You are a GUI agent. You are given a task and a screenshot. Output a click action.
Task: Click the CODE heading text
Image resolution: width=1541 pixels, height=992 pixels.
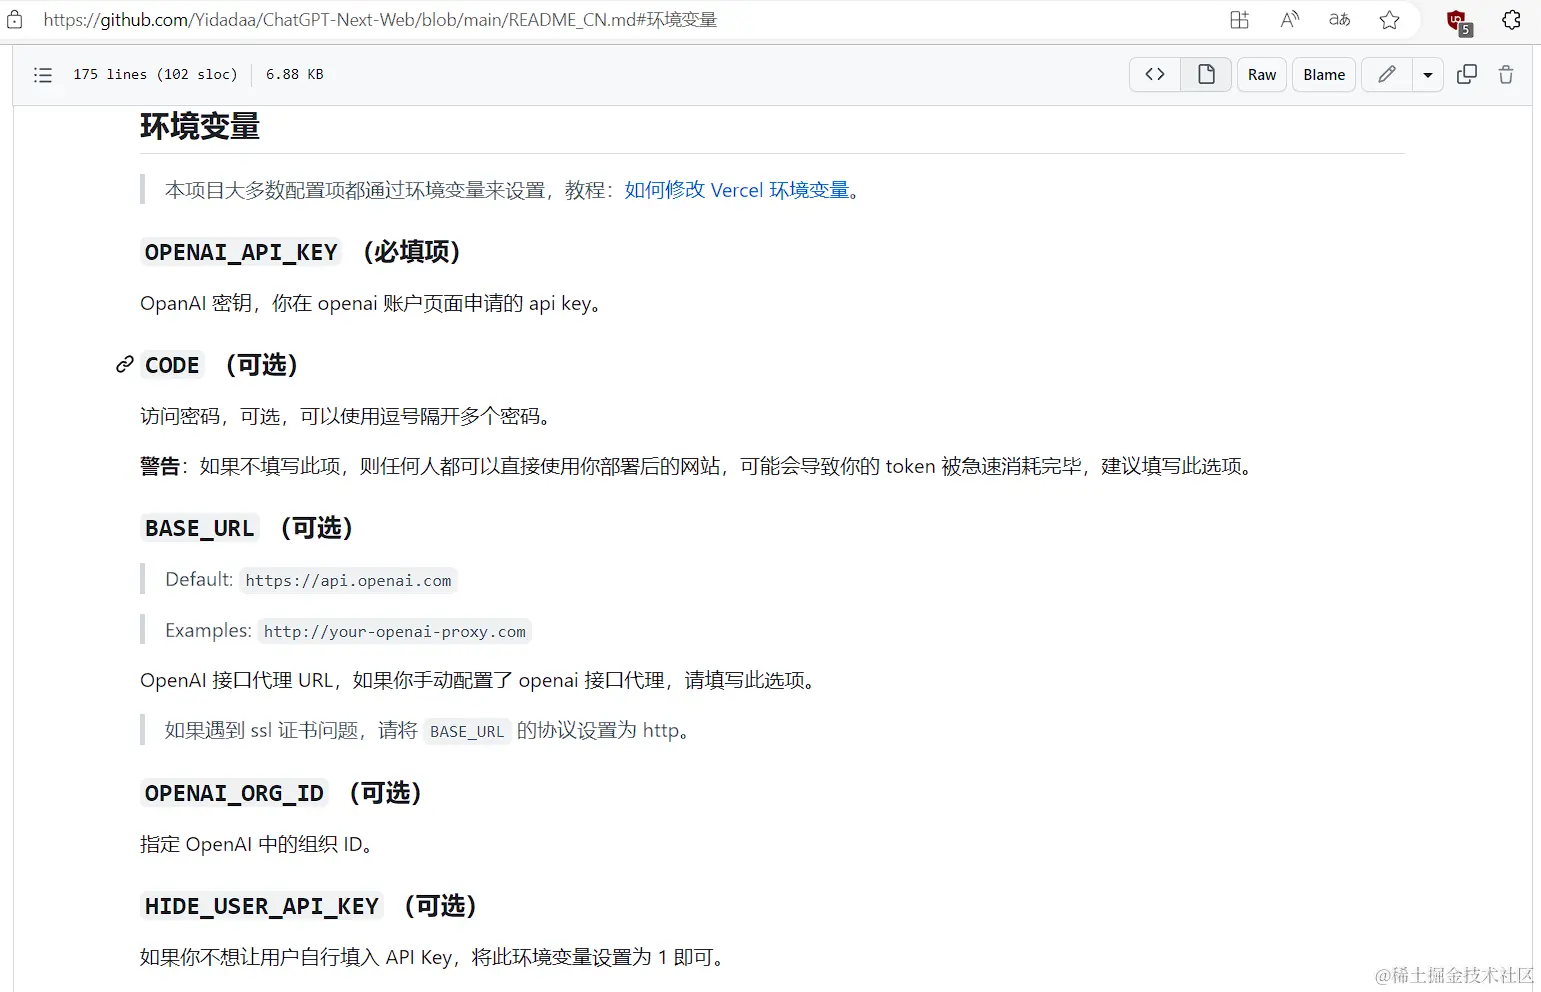[x=172, y=365]
